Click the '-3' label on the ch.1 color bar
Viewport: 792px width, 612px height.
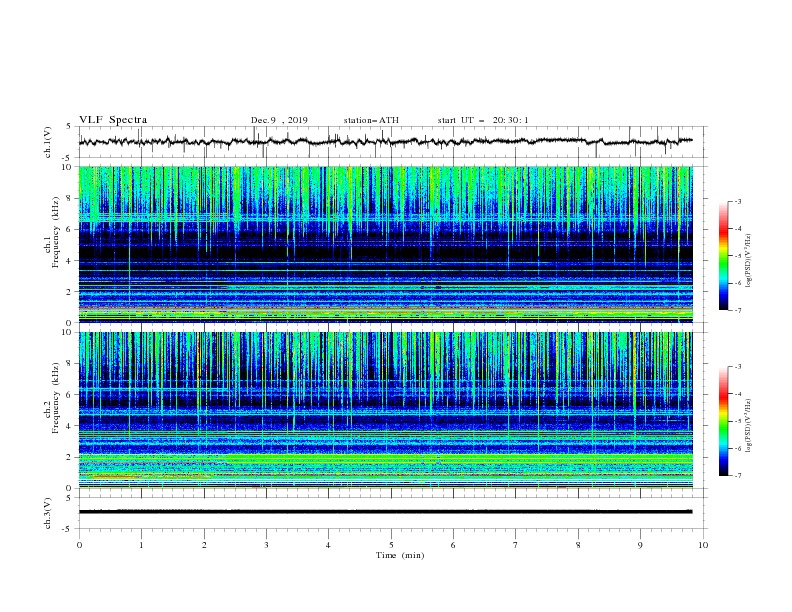point(737,201)
